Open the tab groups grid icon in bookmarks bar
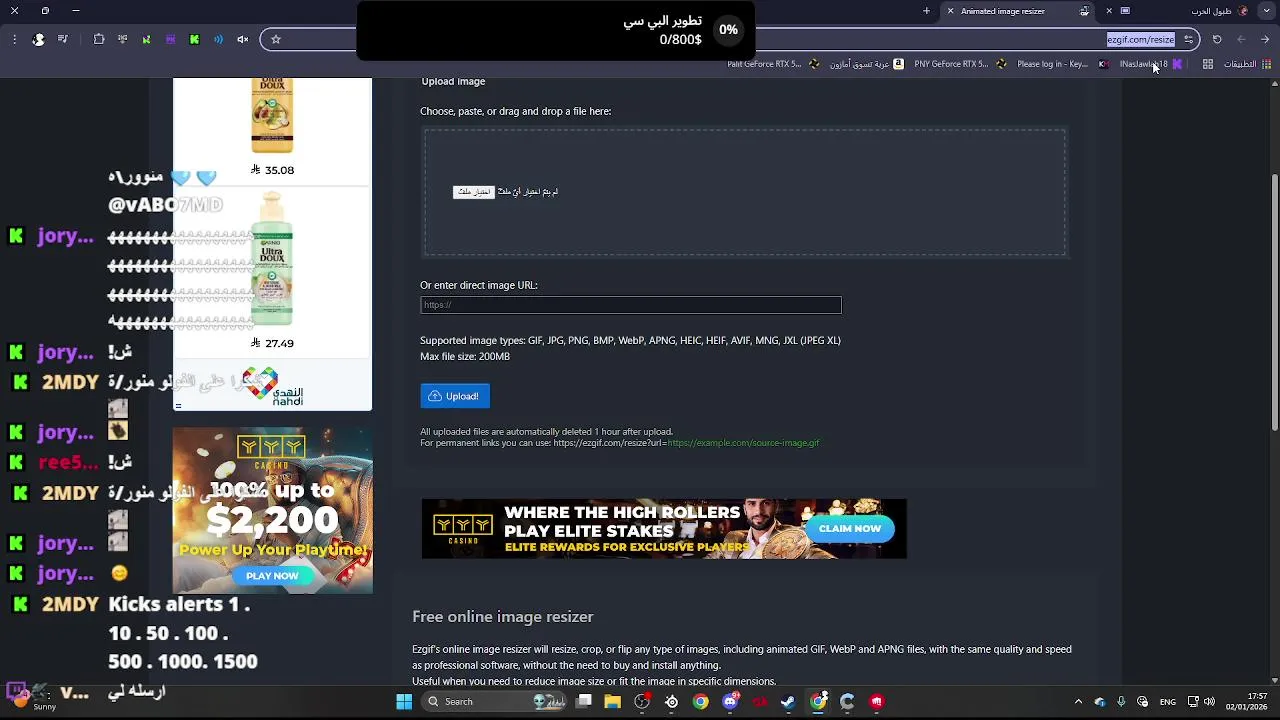 pos(1208,64)
